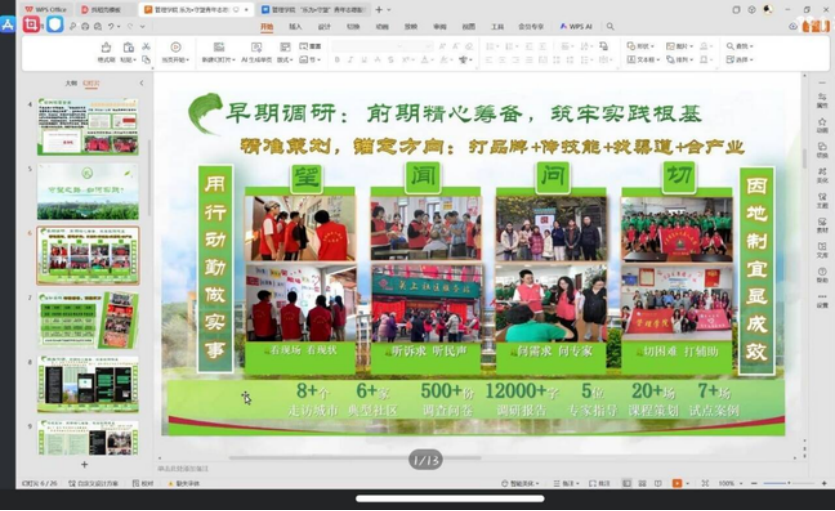
Task: Click the Format Painter brush icon
Action: pyautogui.click(x=106, y=47)
